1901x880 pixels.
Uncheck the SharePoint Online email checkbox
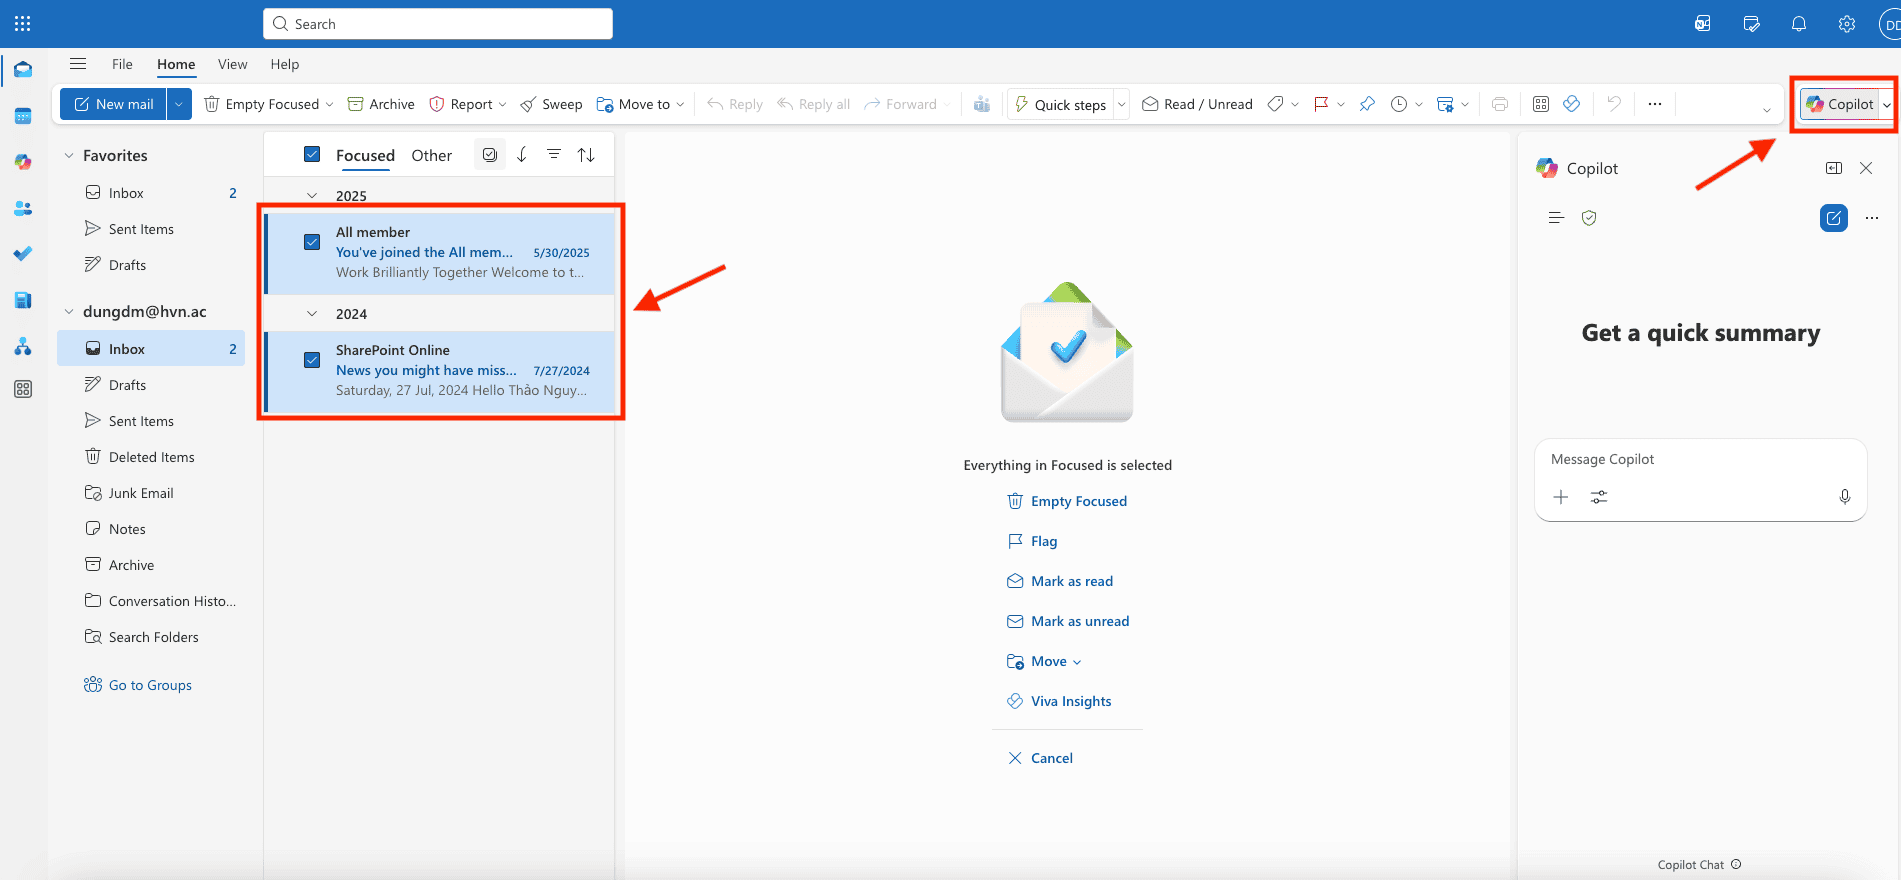(312, 360)
